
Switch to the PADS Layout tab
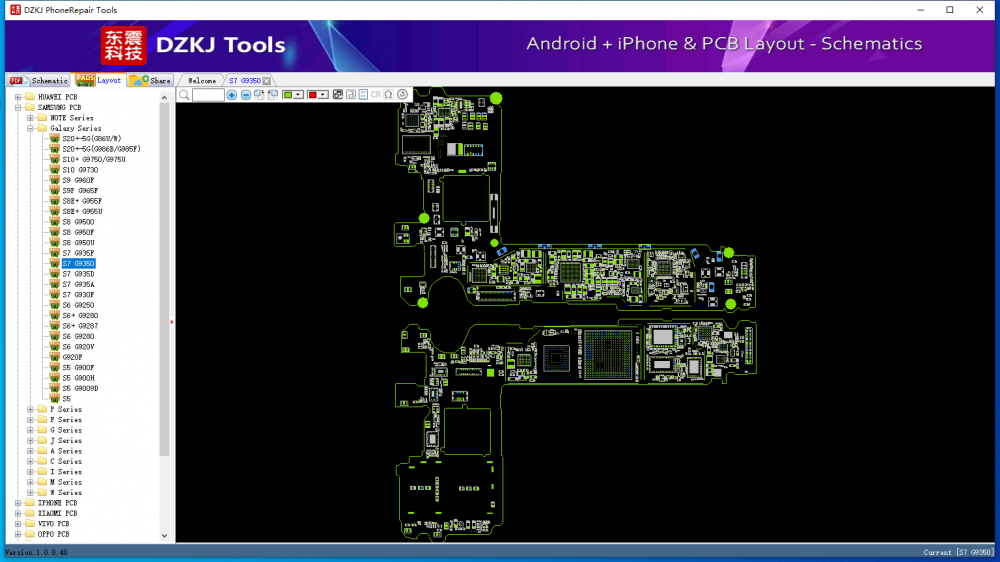pos(98,80)
